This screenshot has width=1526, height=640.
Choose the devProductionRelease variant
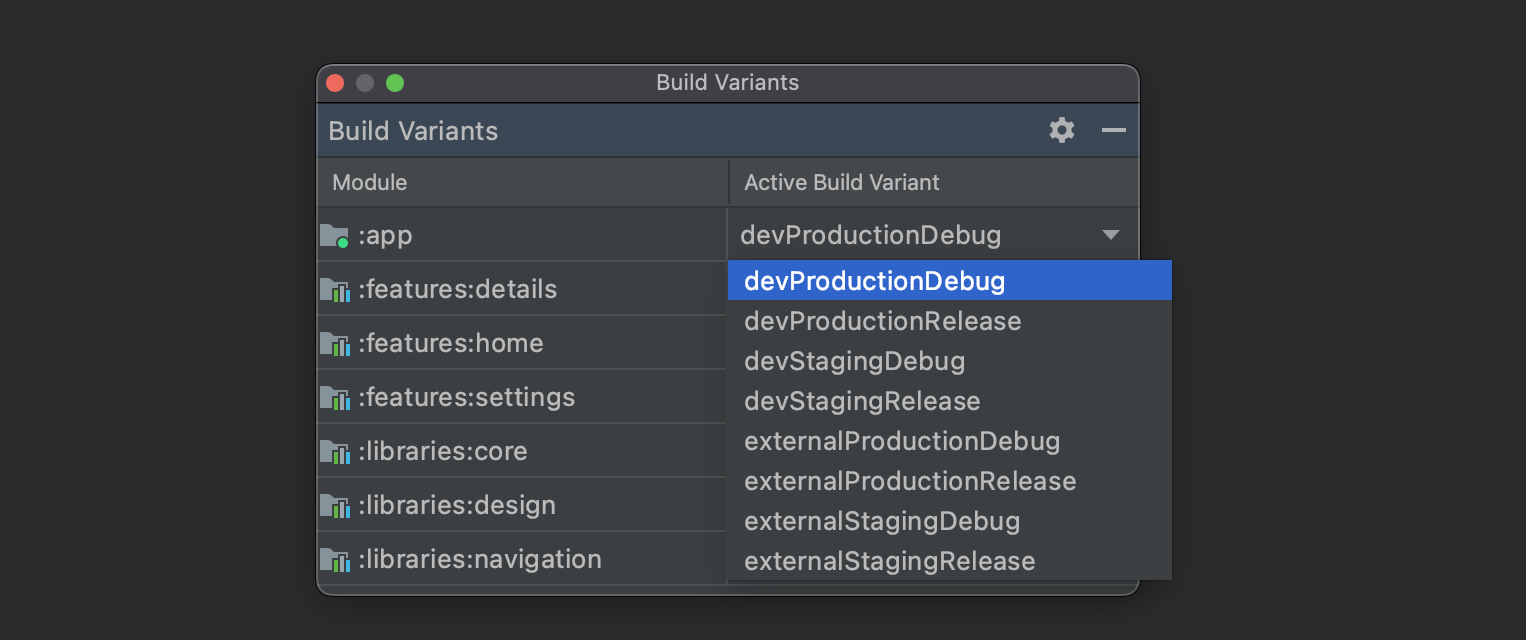coord(883,321)
